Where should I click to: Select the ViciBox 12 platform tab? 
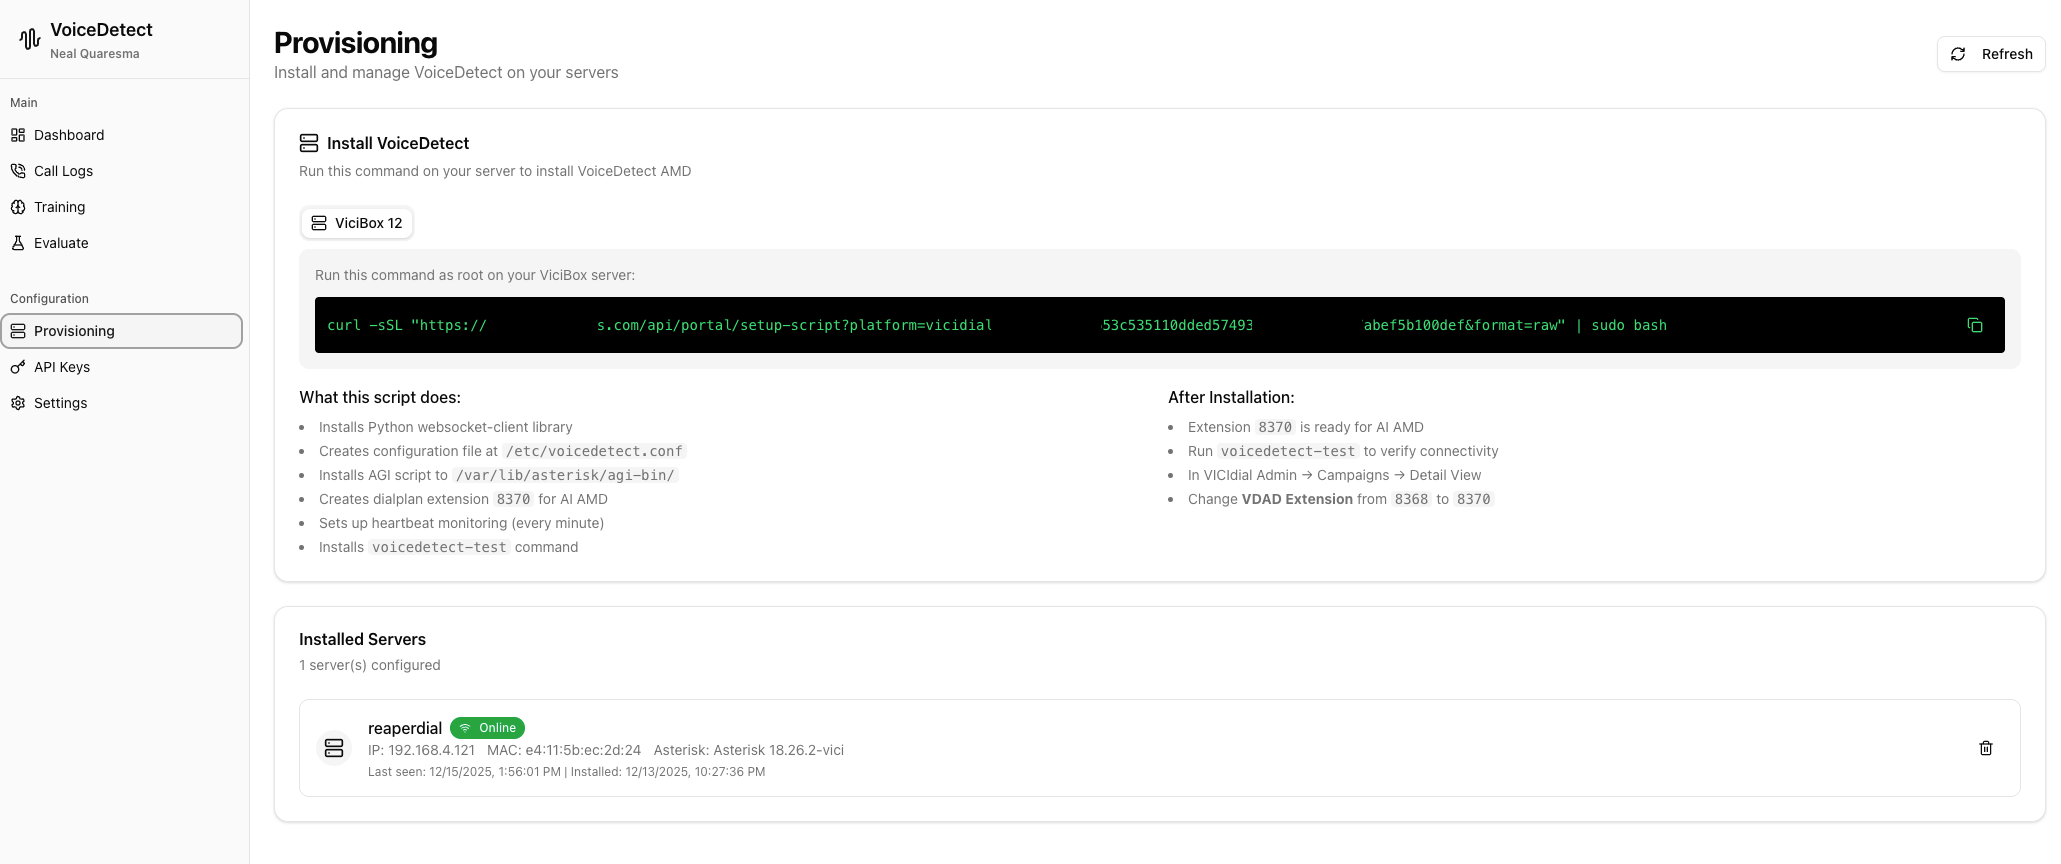tap(357, 223)
